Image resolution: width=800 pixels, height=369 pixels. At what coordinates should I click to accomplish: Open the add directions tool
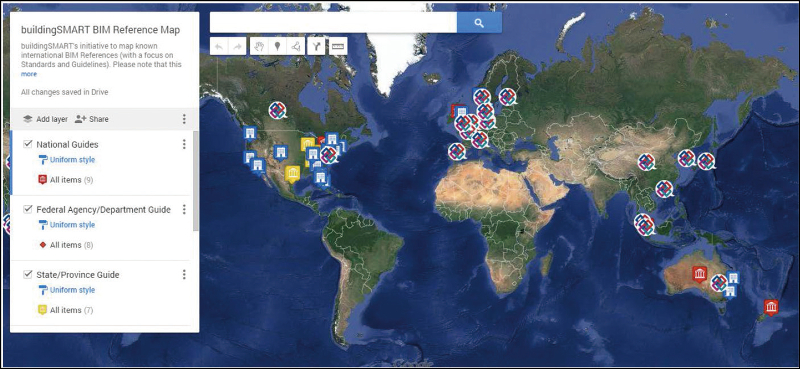coord(317,46)
